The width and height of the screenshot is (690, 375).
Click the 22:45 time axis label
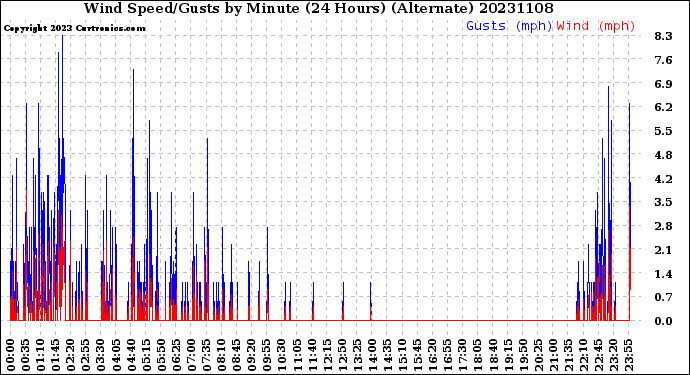click(598, 355)
